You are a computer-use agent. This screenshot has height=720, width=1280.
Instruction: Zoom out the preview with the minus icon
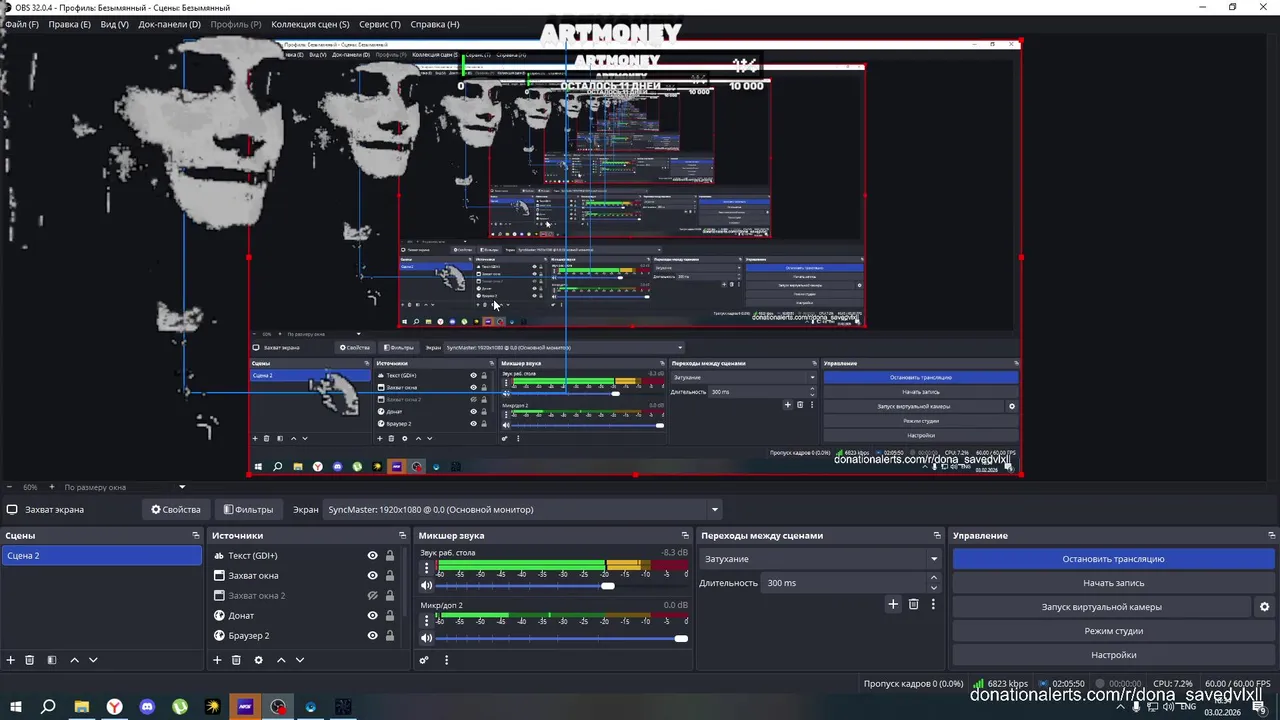coord(9,487)
